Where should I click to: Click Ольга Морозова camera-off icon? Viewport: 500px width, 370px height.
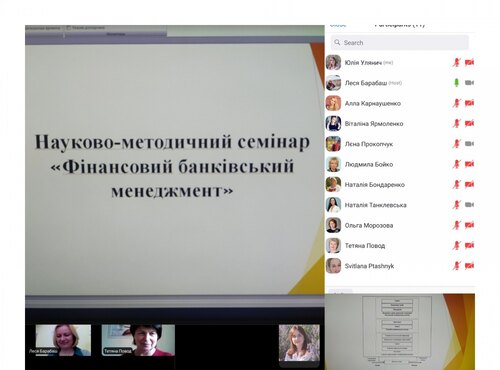pos(469,225)
